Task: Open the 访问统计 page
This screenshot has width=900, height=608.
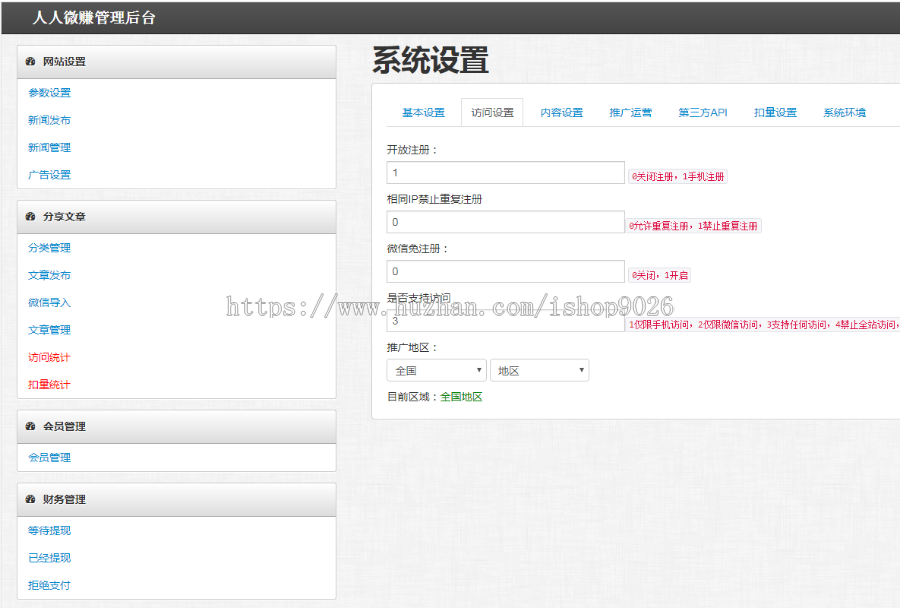Action: pyautogui.click(x=48, y=357)
